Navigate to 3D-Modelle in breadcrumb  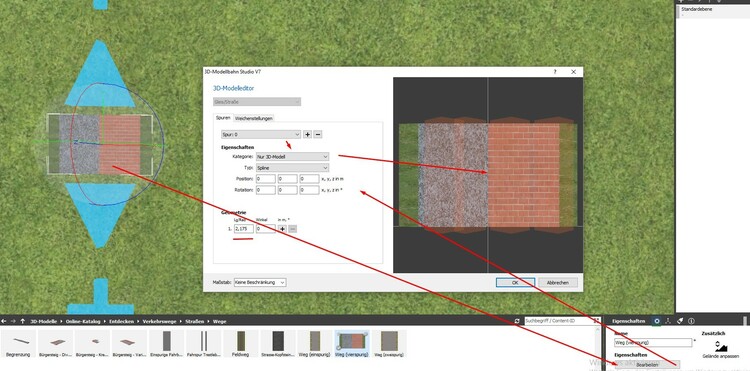point(44,321)
